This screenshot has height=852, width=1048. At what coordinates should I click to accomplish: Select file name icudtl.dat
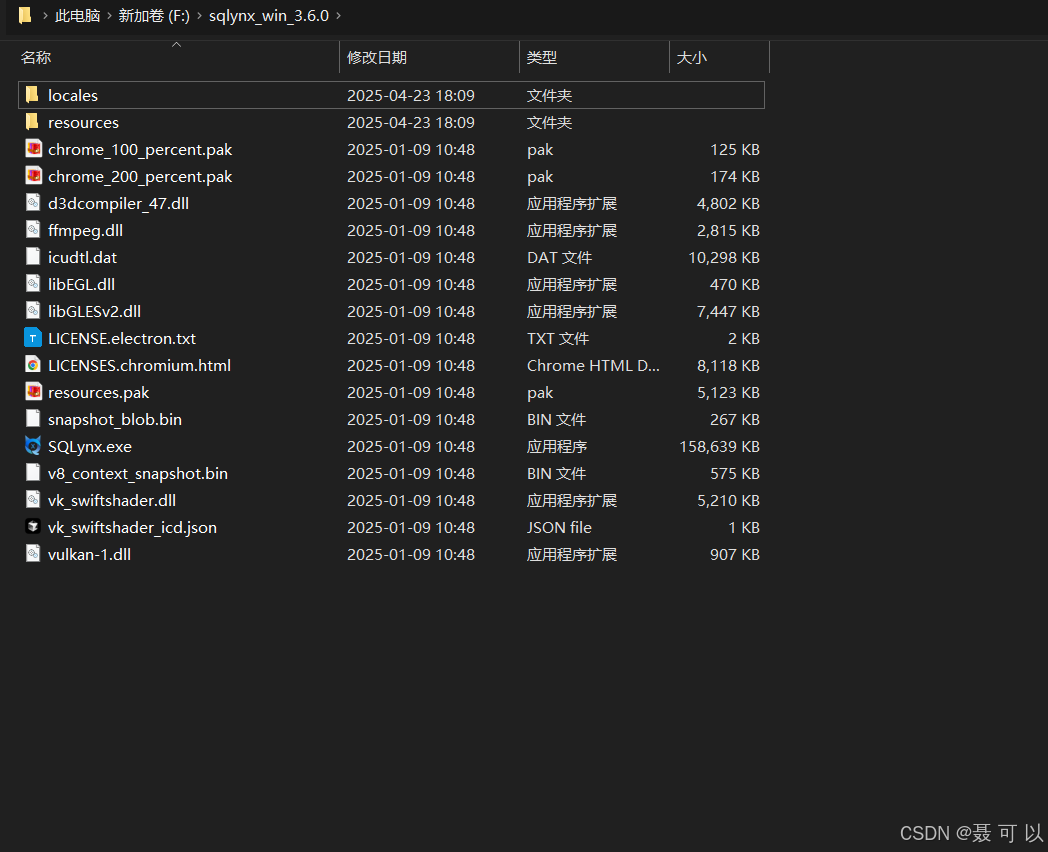click(x=82, y=257)
